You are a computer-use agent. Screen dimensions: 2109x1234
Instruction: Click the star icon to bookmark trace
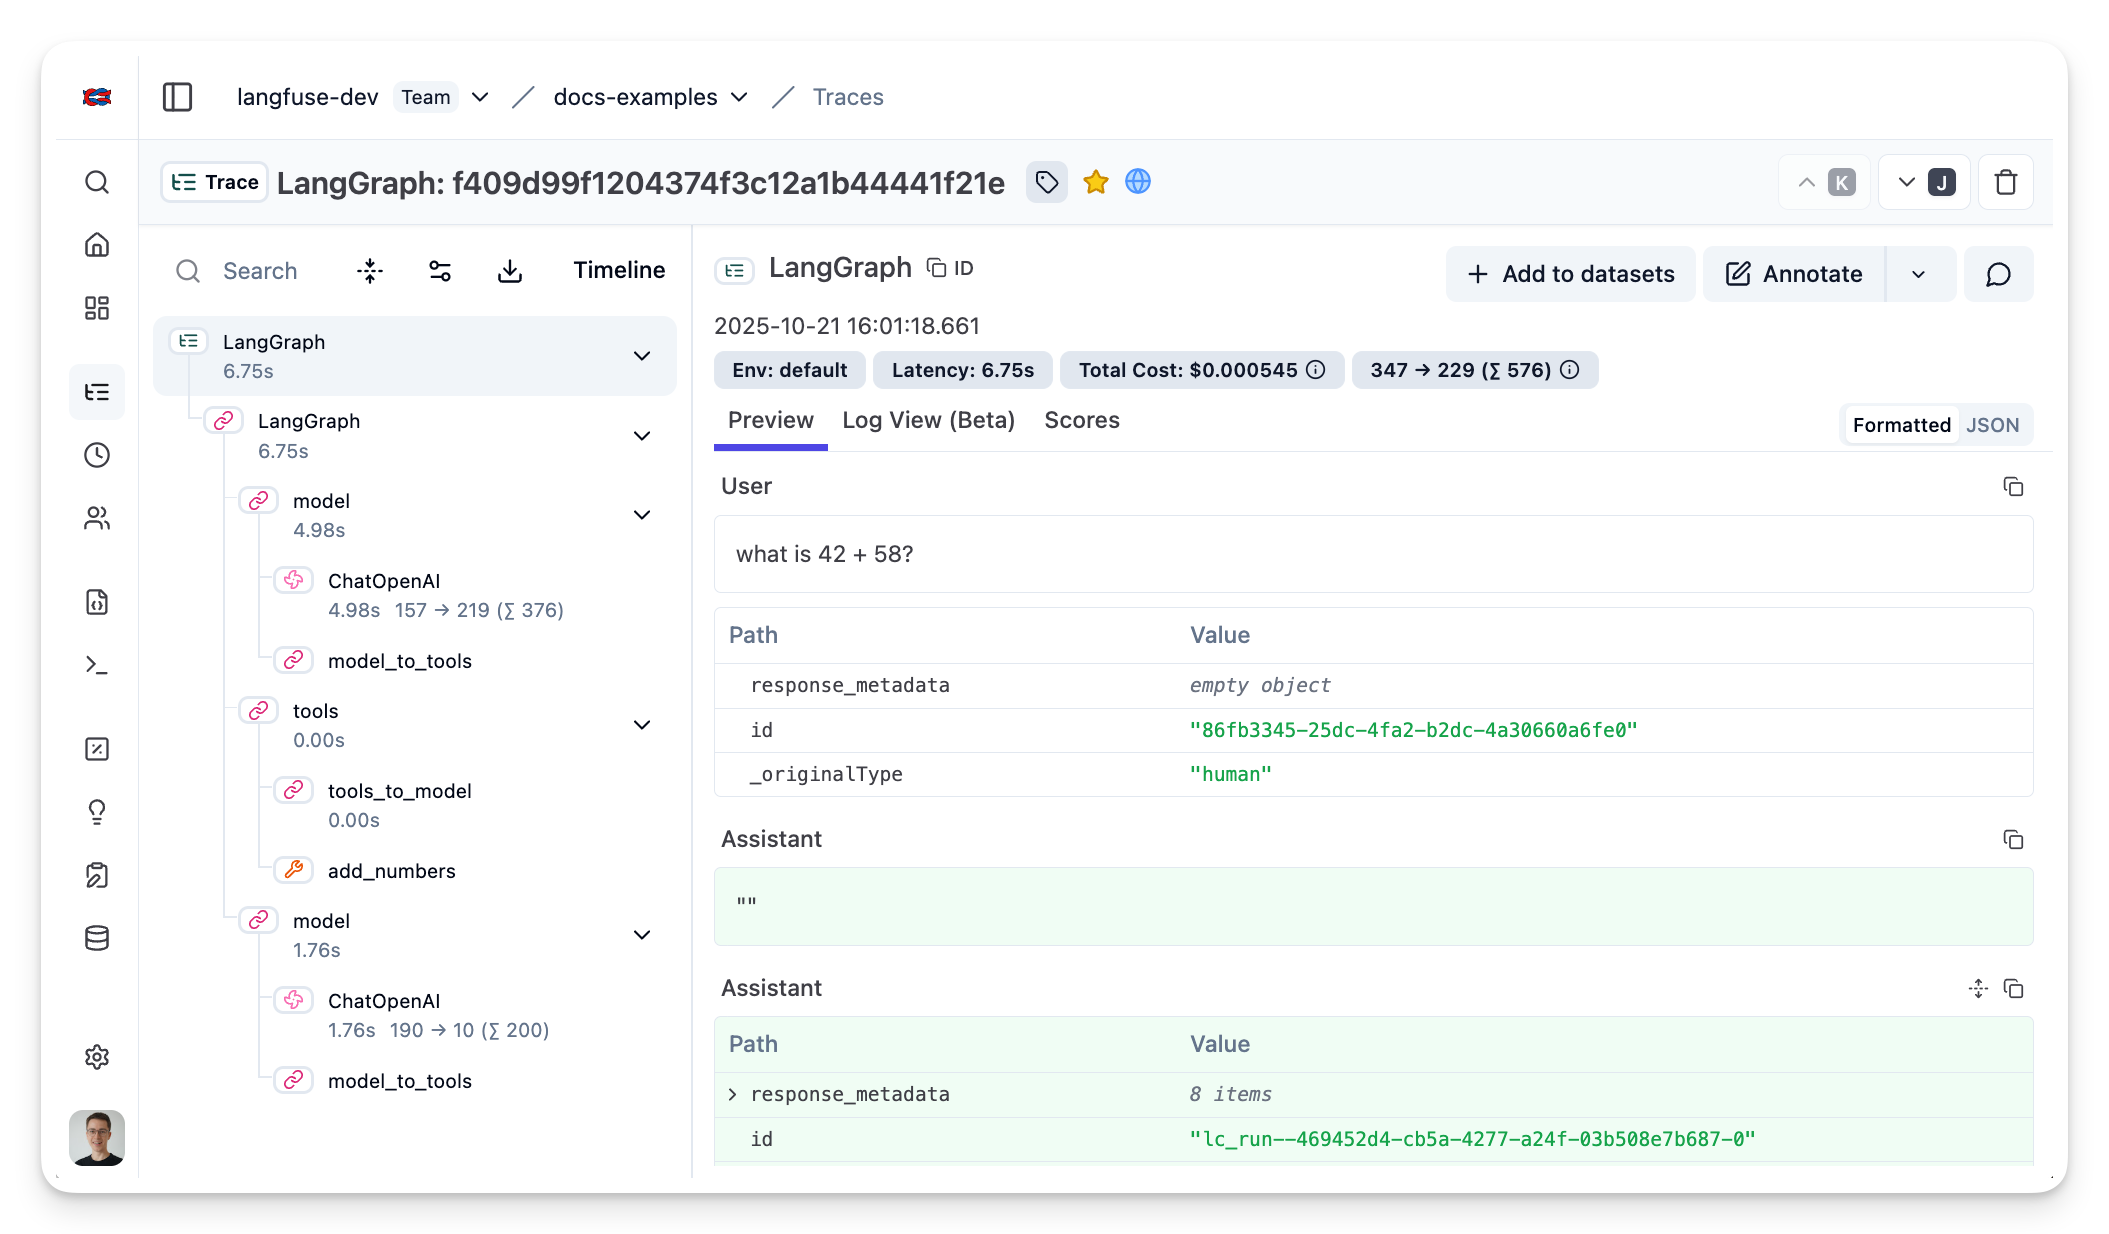(x=1096, y=182)
